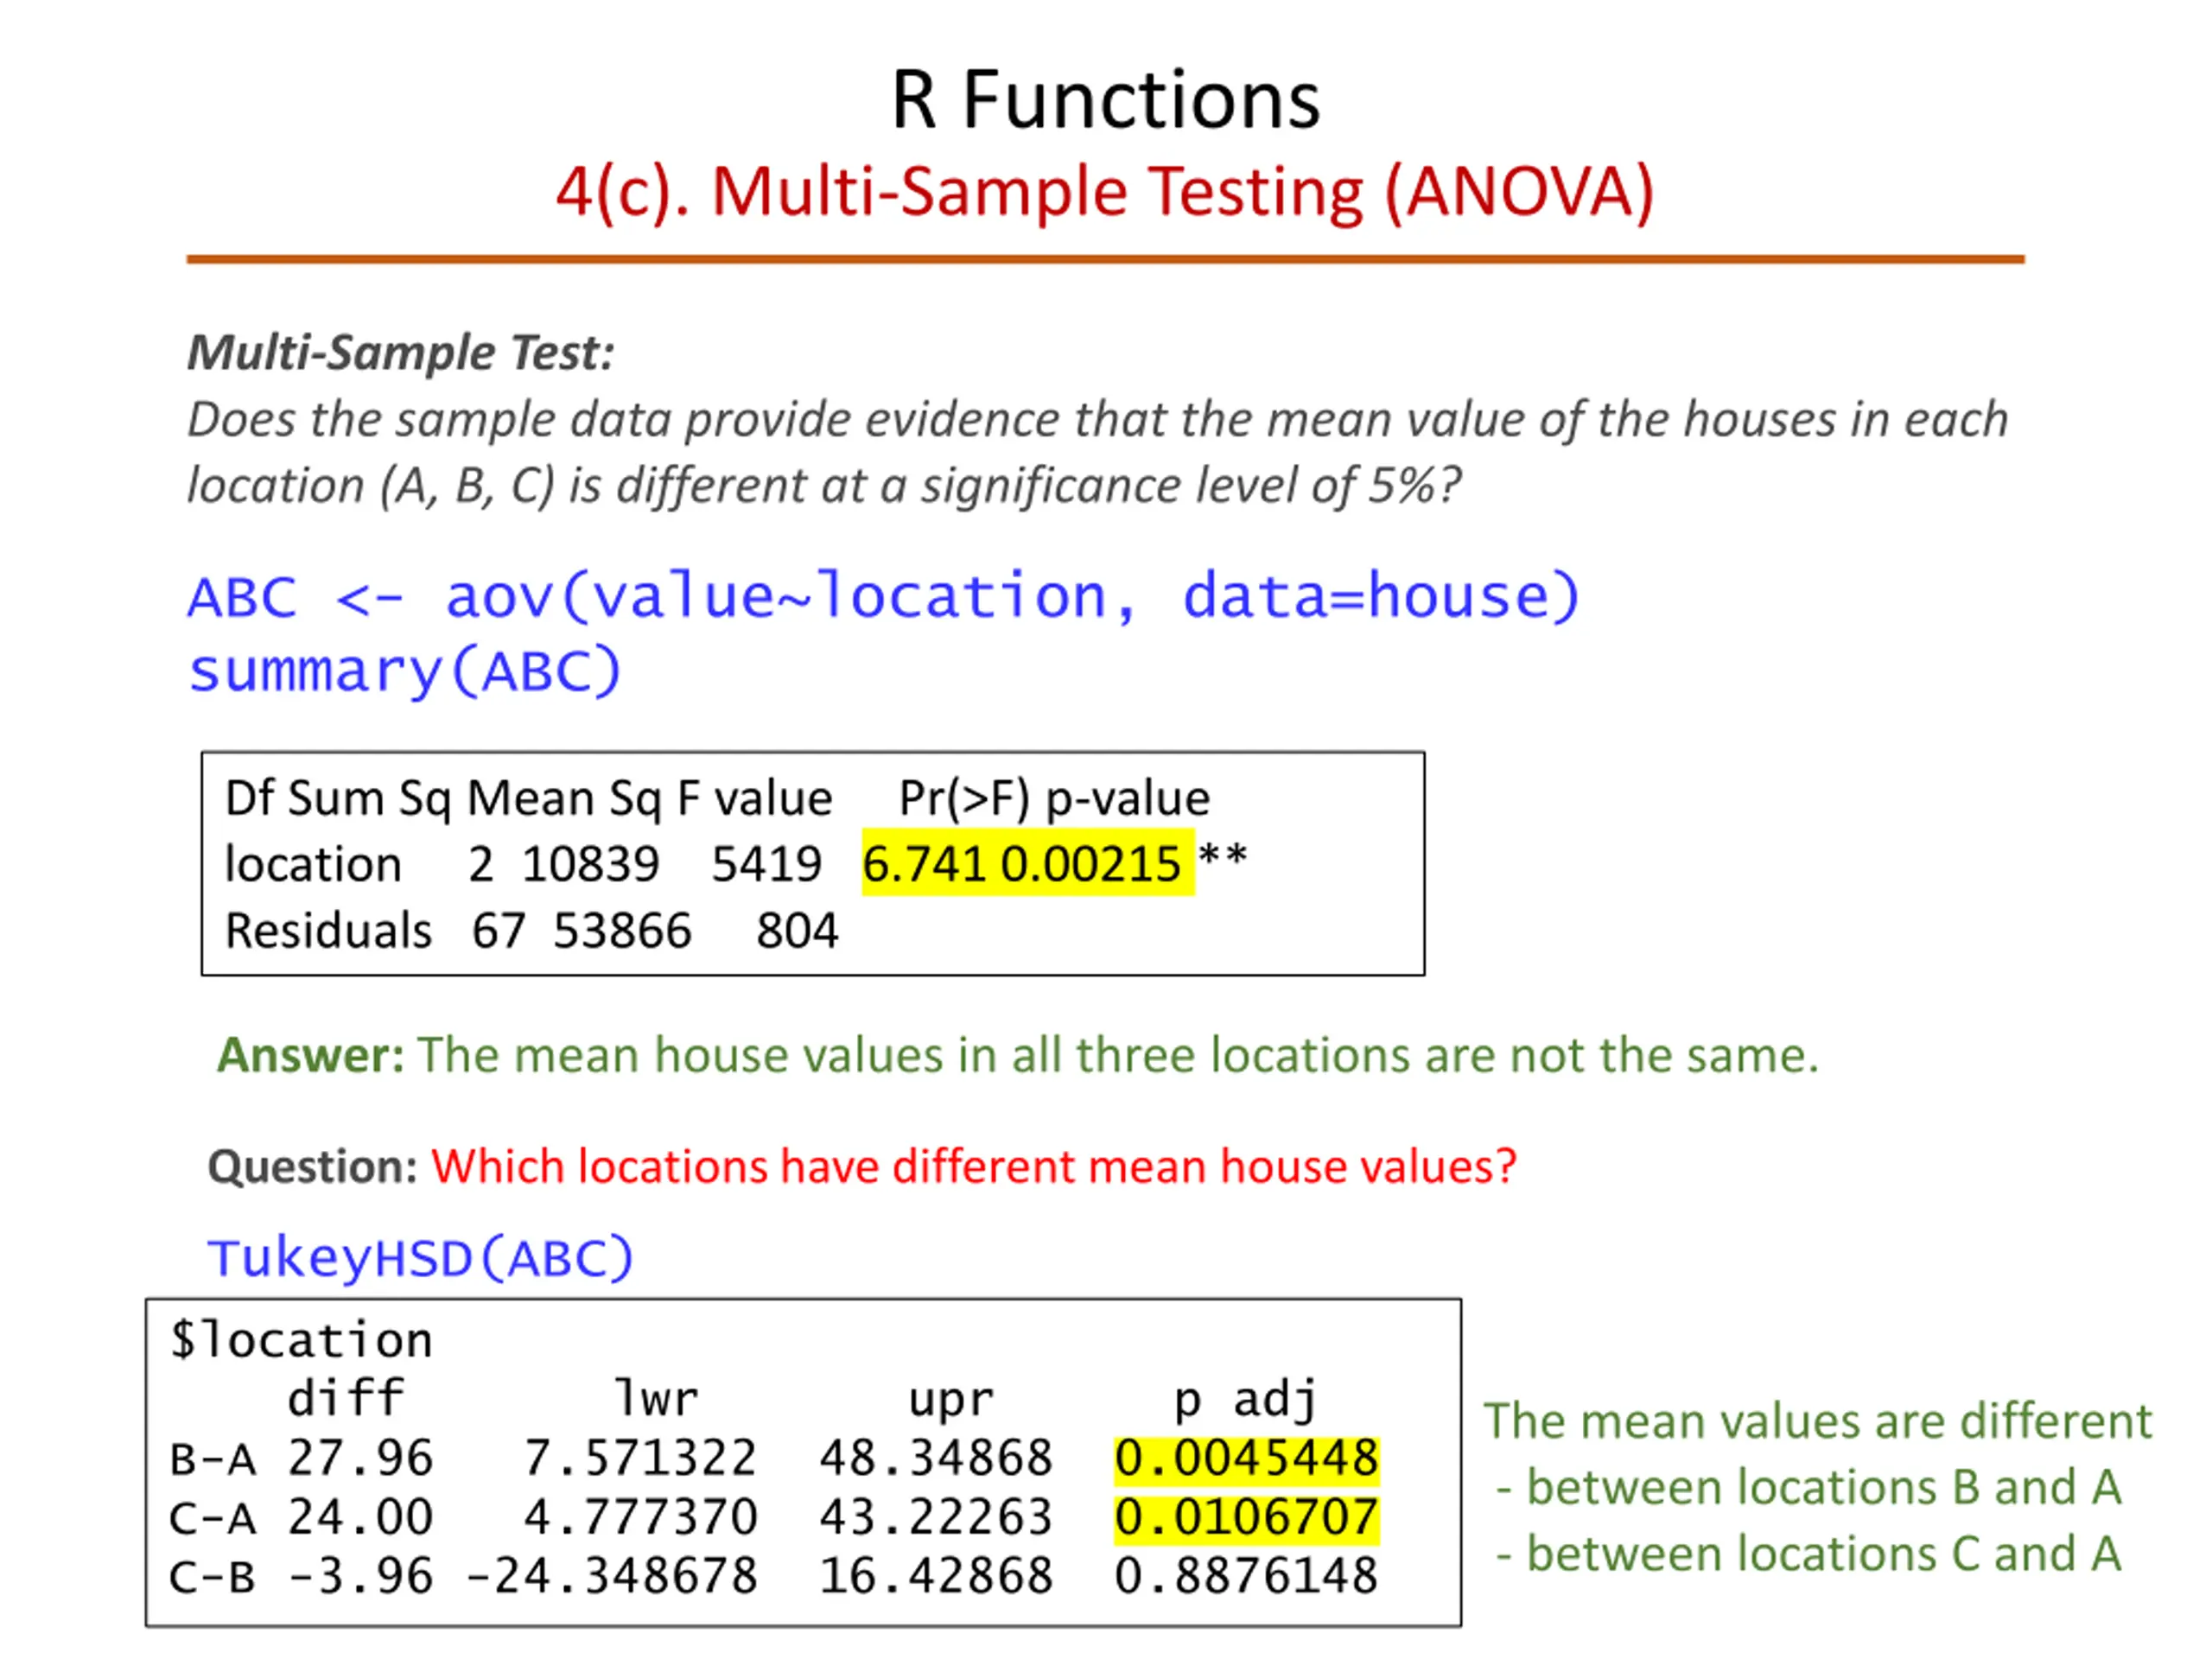Click the highlighted p adj 0.0106707
Viewport: 2212px width, 1659px height.
click(1246, 1517)
